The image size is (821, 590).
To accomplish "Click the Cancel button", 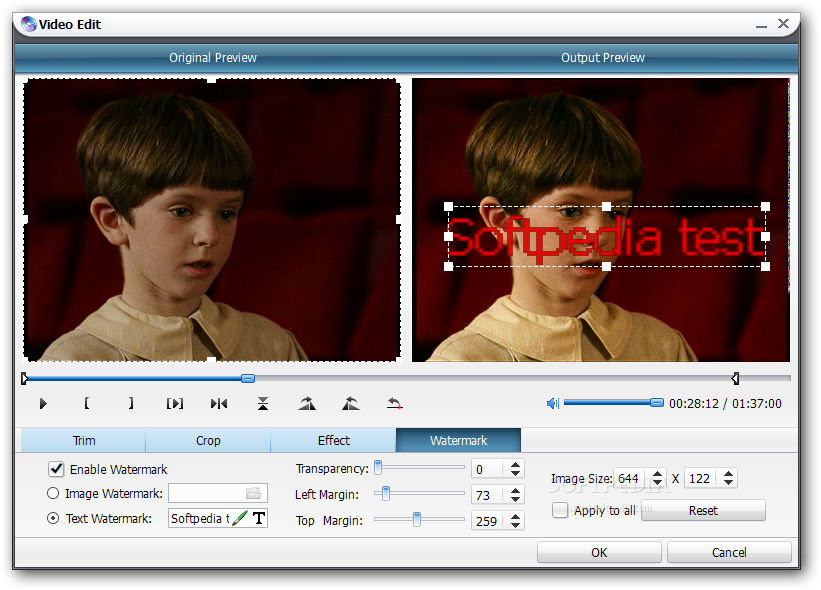I will tap(729, 552).
